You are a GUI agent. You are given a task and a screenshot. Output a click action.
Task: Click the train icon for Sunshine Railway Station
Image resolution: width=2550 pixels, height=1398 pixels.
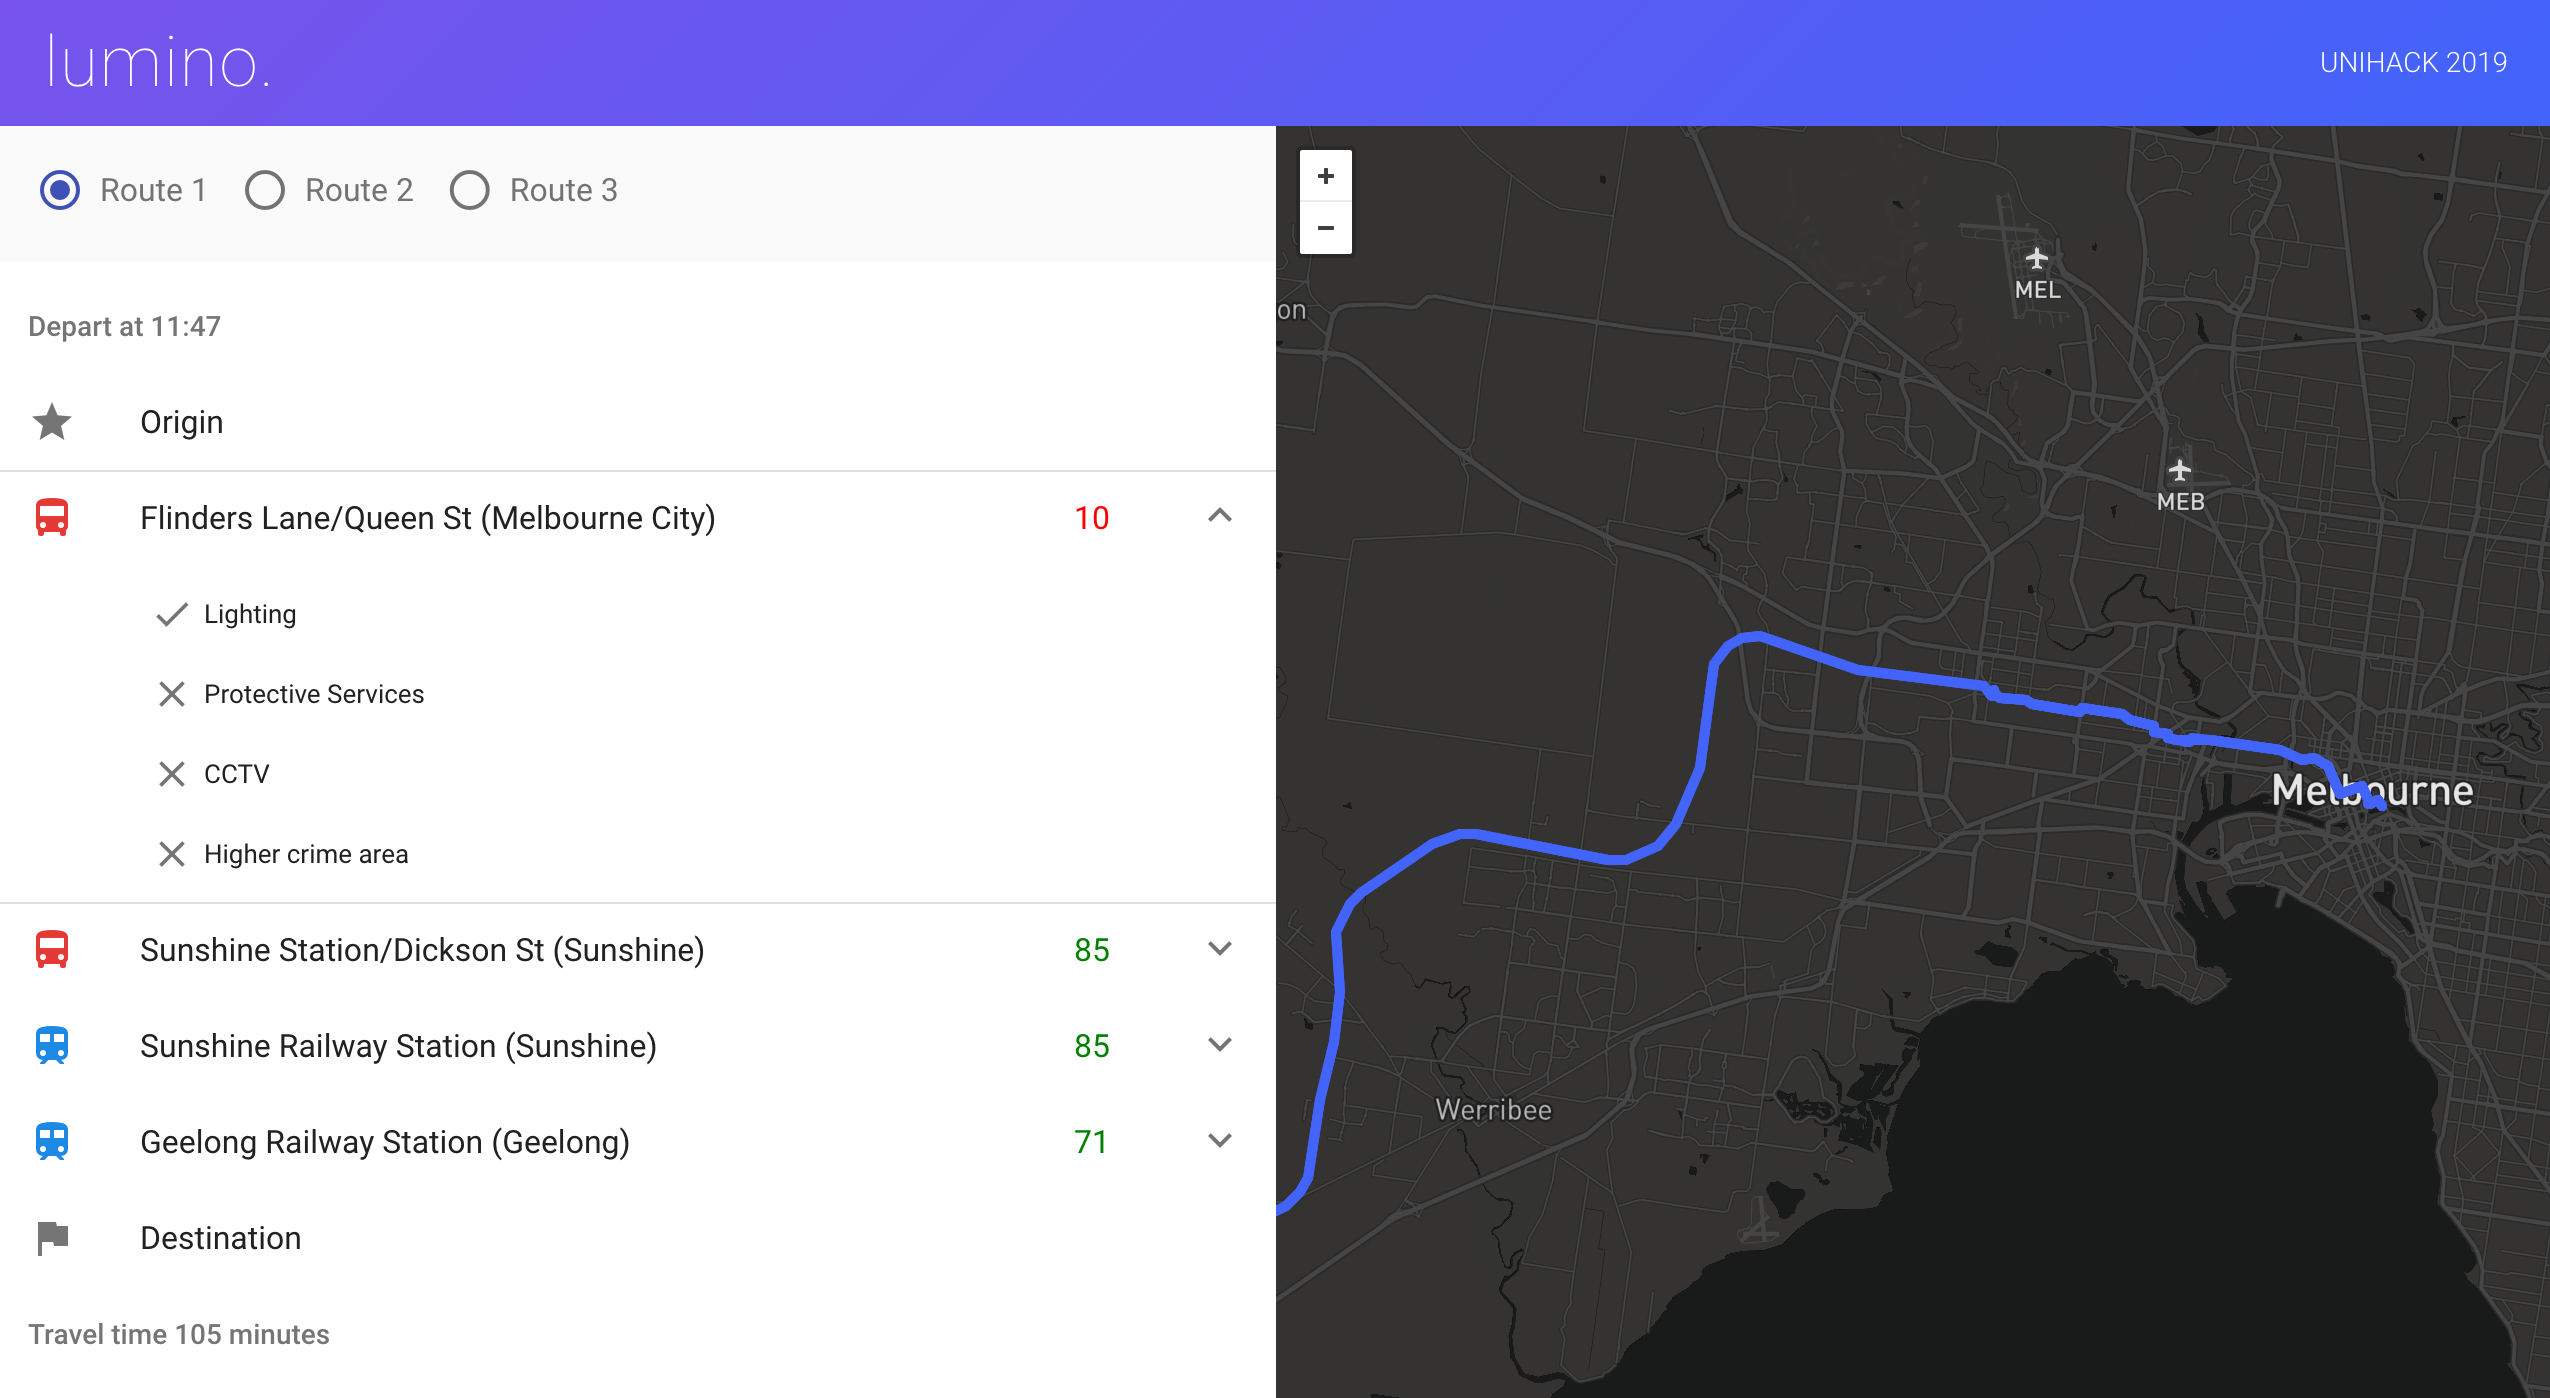(52, 1046)
